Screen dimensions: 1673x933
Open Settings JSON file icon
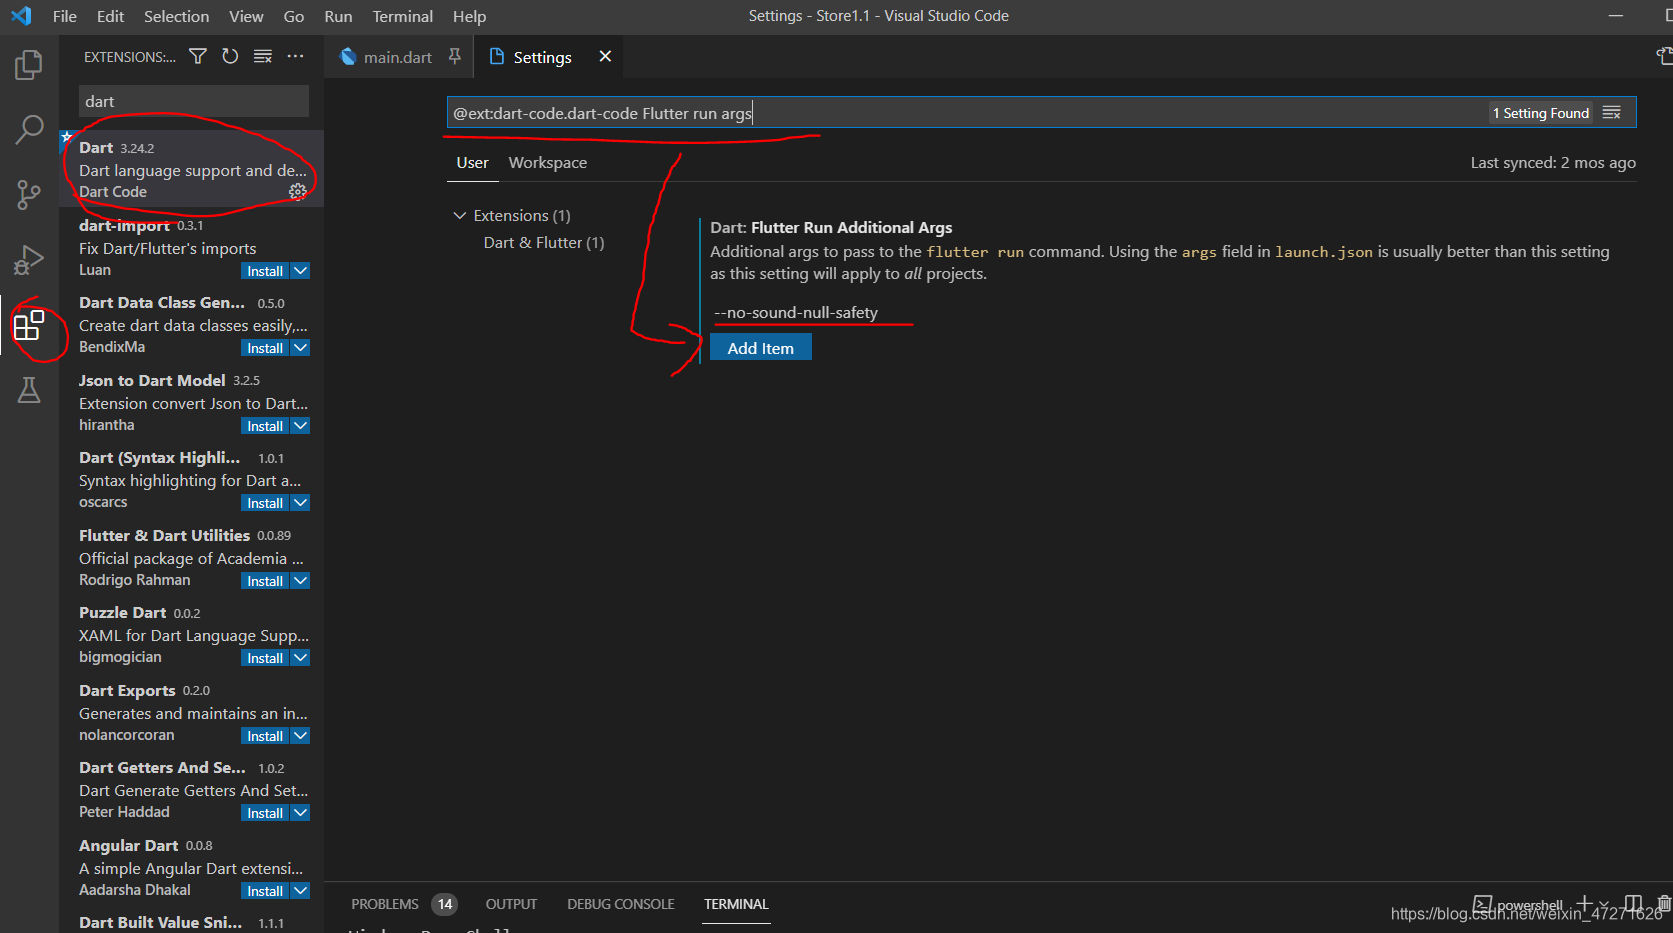(1664, 56)
